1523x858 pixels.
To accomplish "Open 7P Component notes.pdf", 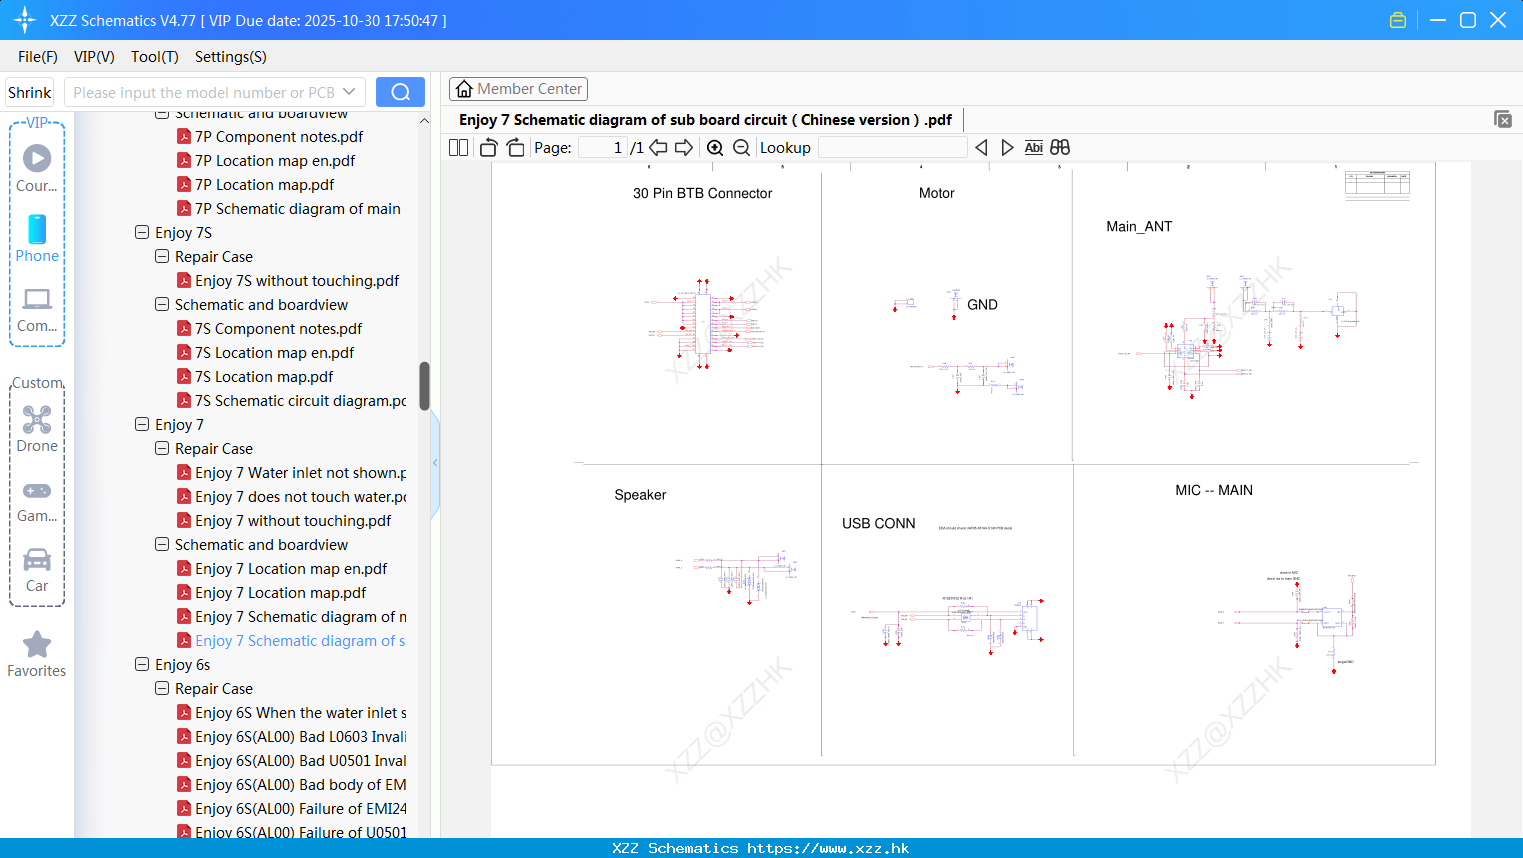I will 279,136.
